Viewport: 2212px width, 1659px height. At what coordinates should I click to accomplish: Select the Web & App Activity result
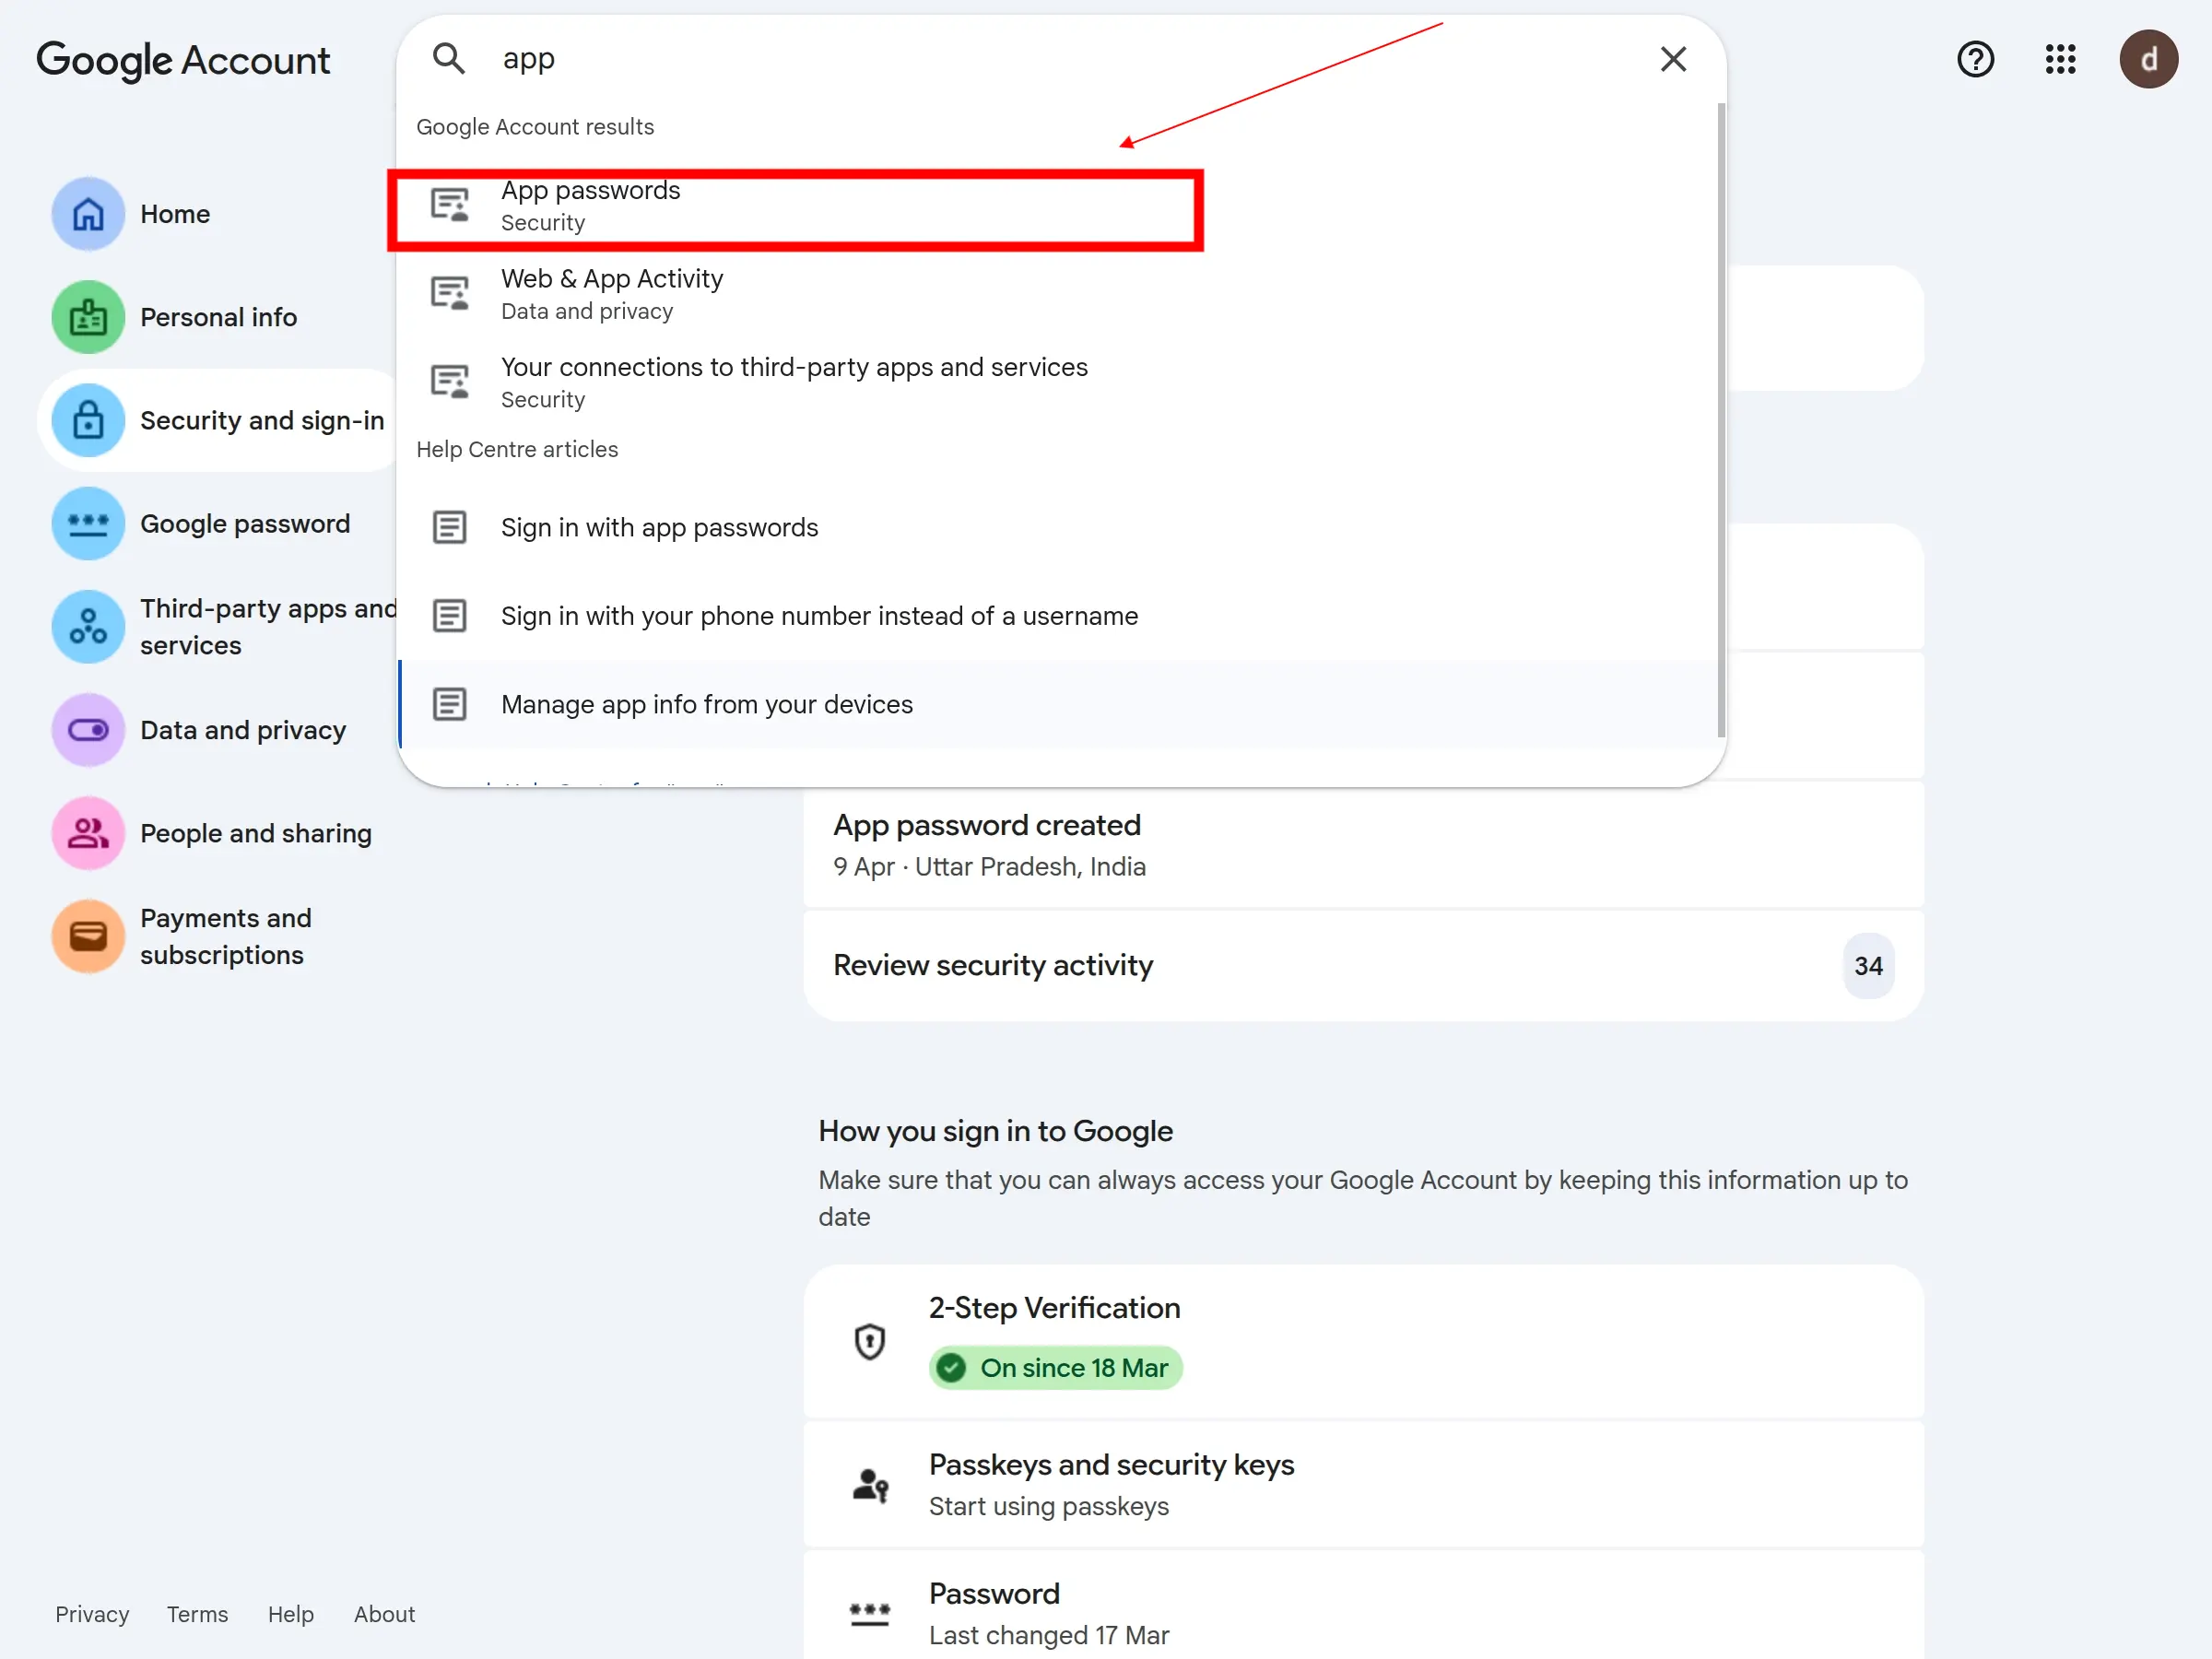click(x=1060, y=294)
